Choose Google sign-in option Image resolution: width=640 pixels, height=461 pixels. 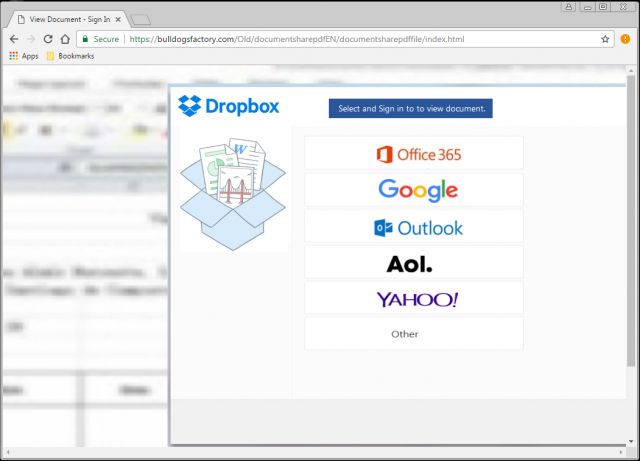pos(414,190)
